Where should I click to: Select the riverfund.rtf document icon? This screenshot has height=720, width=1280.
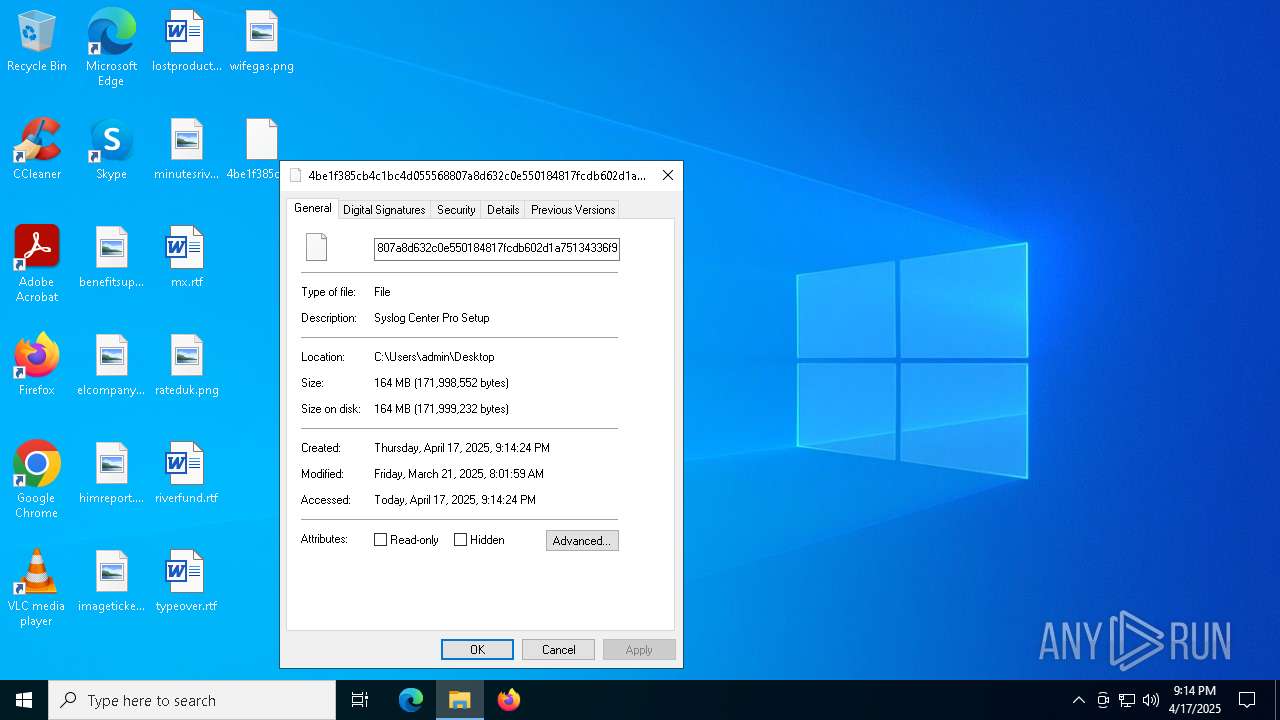coord(186,474)
